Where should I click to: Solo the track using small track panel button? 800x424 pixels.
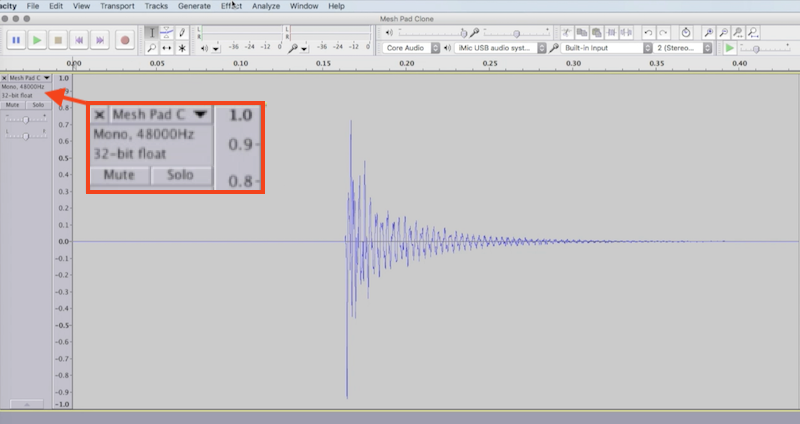(x=38, y=104)
